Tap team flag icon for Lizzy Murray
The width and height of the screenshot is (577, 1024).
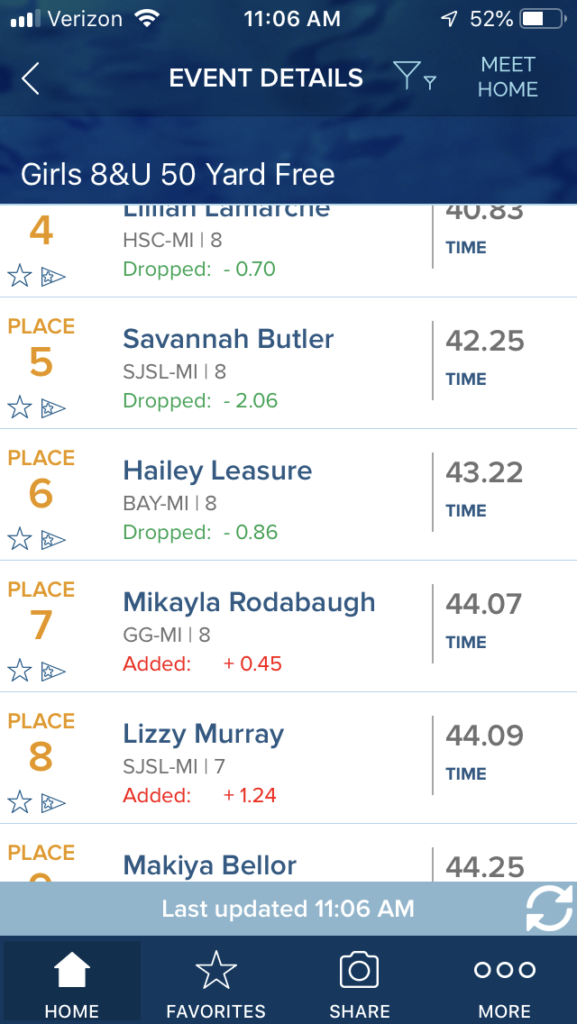click(x=53, y=802)
